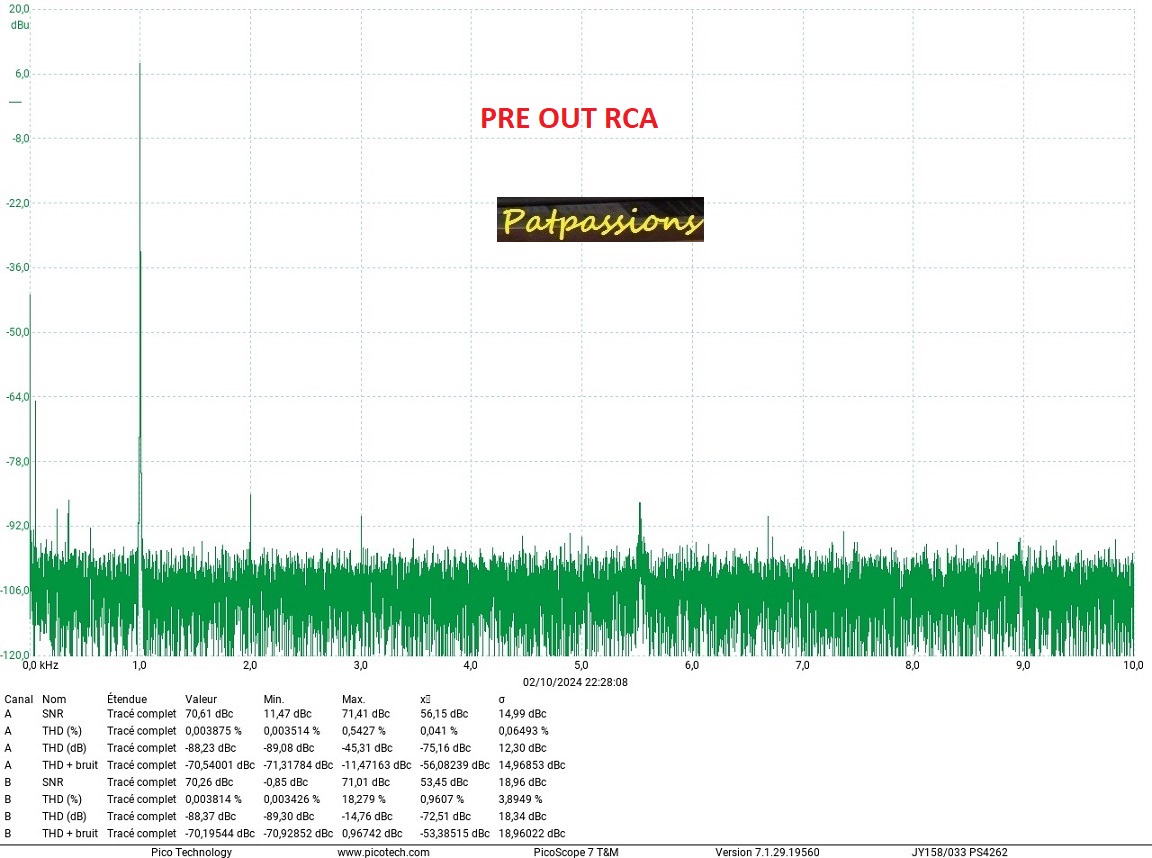Click the 5,0 kHz x-axis label

coord(581,665)
